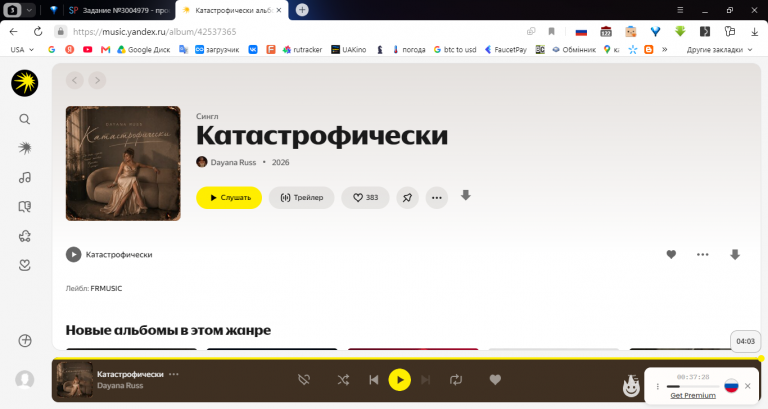Open the browser hamburger menu

[680, 10]
